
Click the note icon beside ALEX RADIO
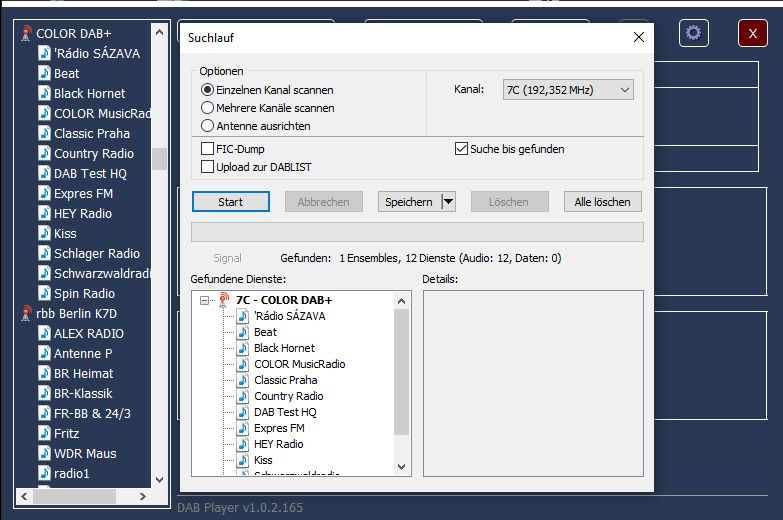coord(44,333)
